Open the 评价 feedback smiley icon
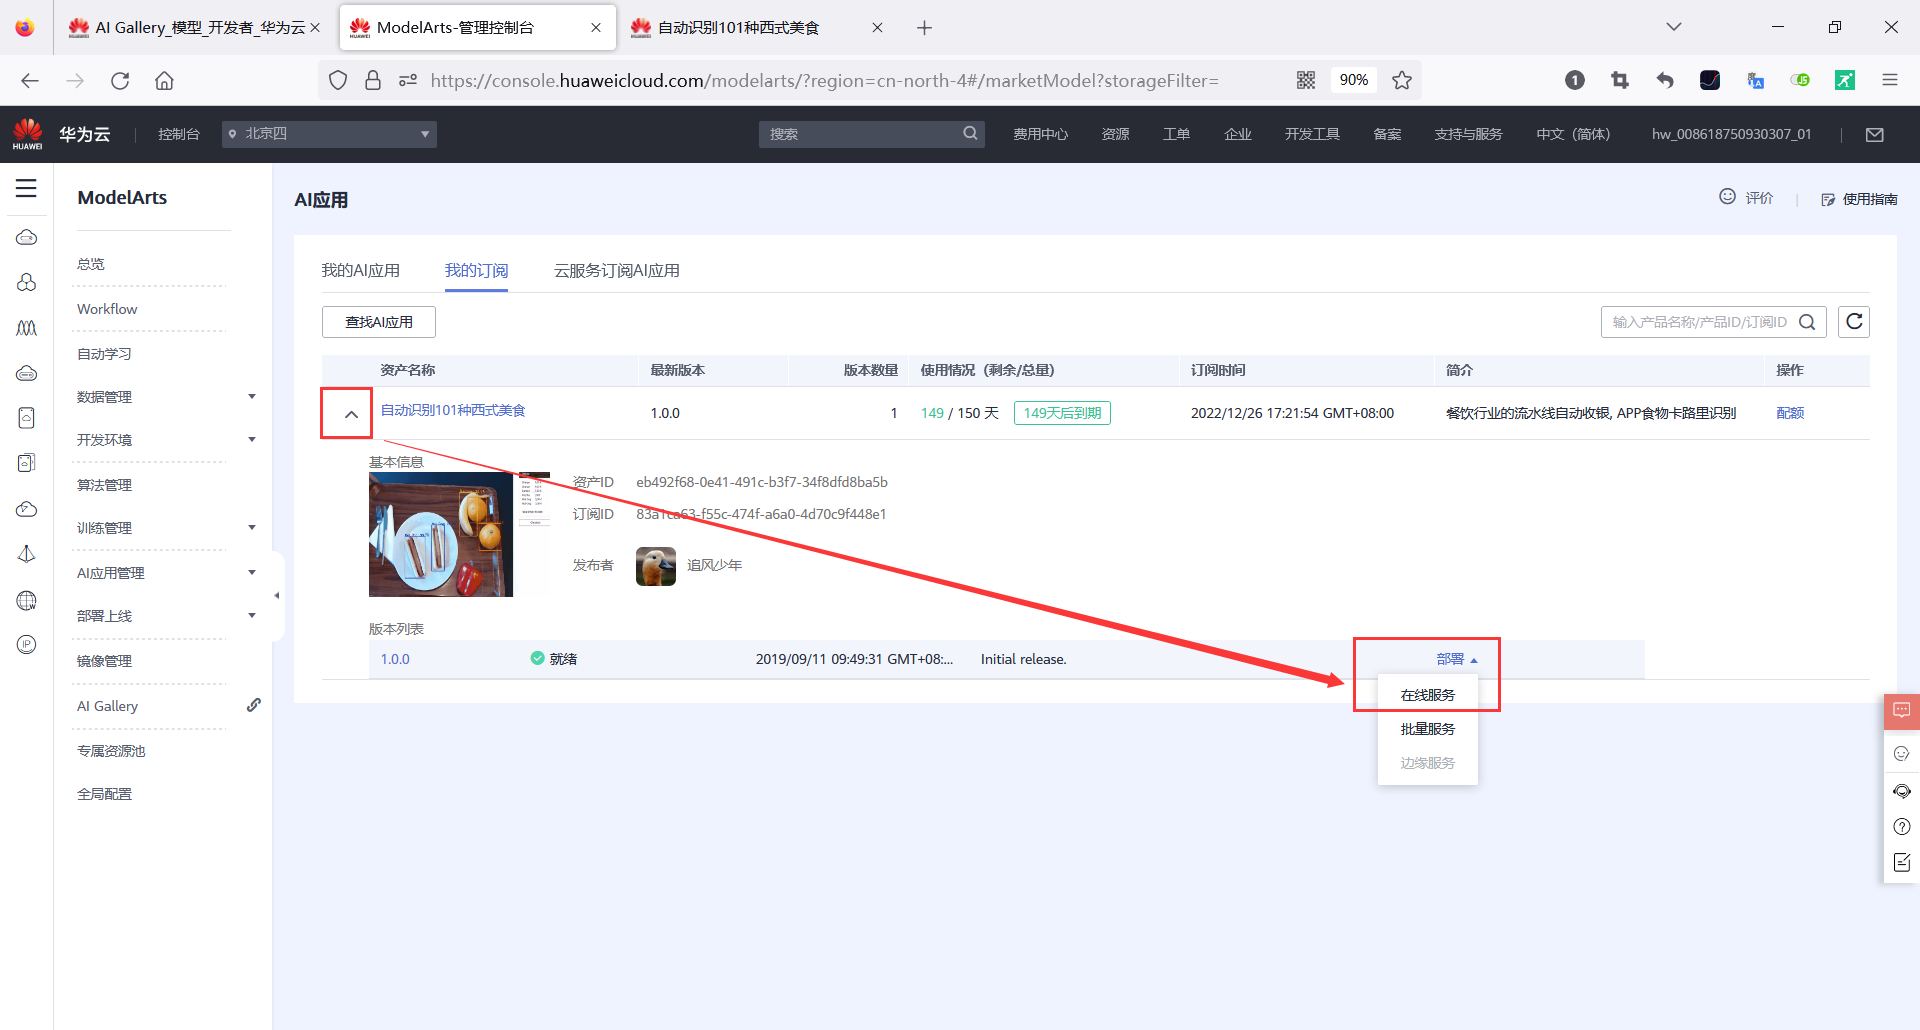Viewport: 1920px width, 1030px height. [1727, 197]
